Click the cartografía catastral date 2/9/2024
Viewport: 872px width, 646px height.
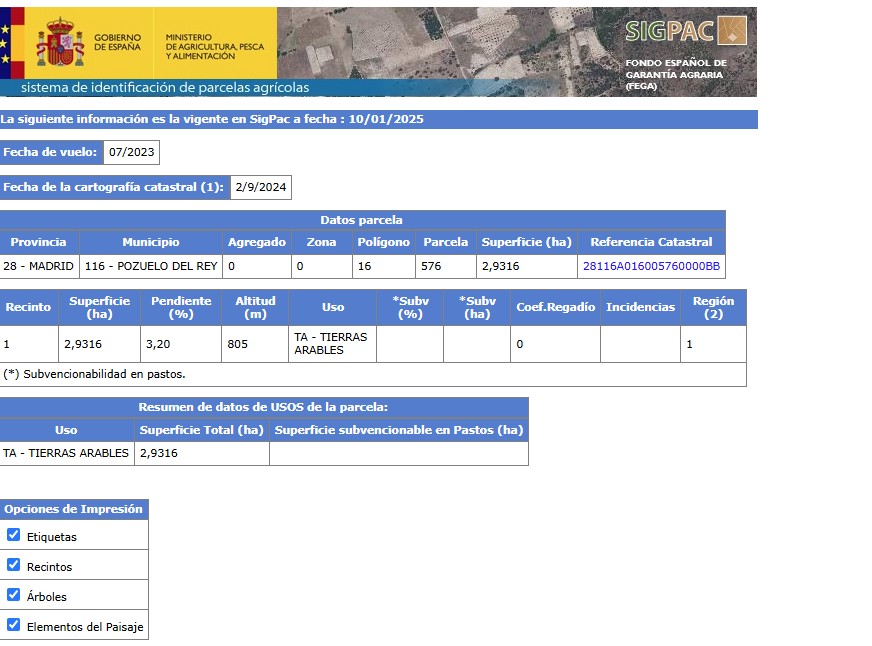click(x=260, y=187)
